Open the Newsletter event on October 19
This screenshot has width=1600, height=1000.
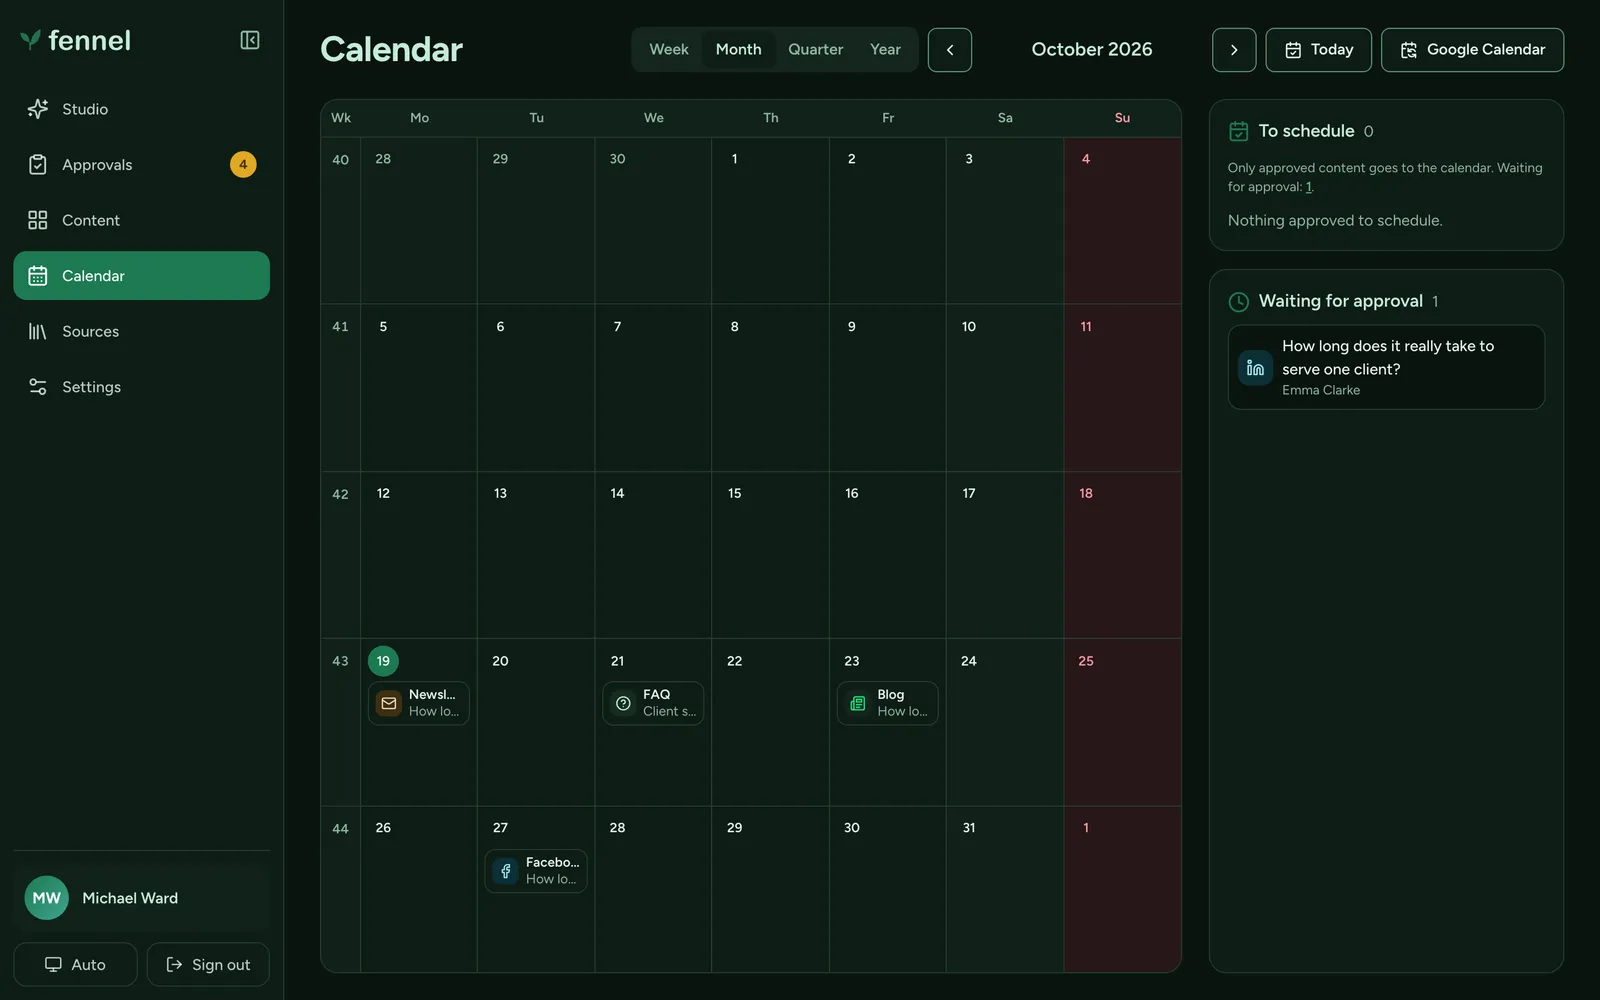click(x=419, y=703)
